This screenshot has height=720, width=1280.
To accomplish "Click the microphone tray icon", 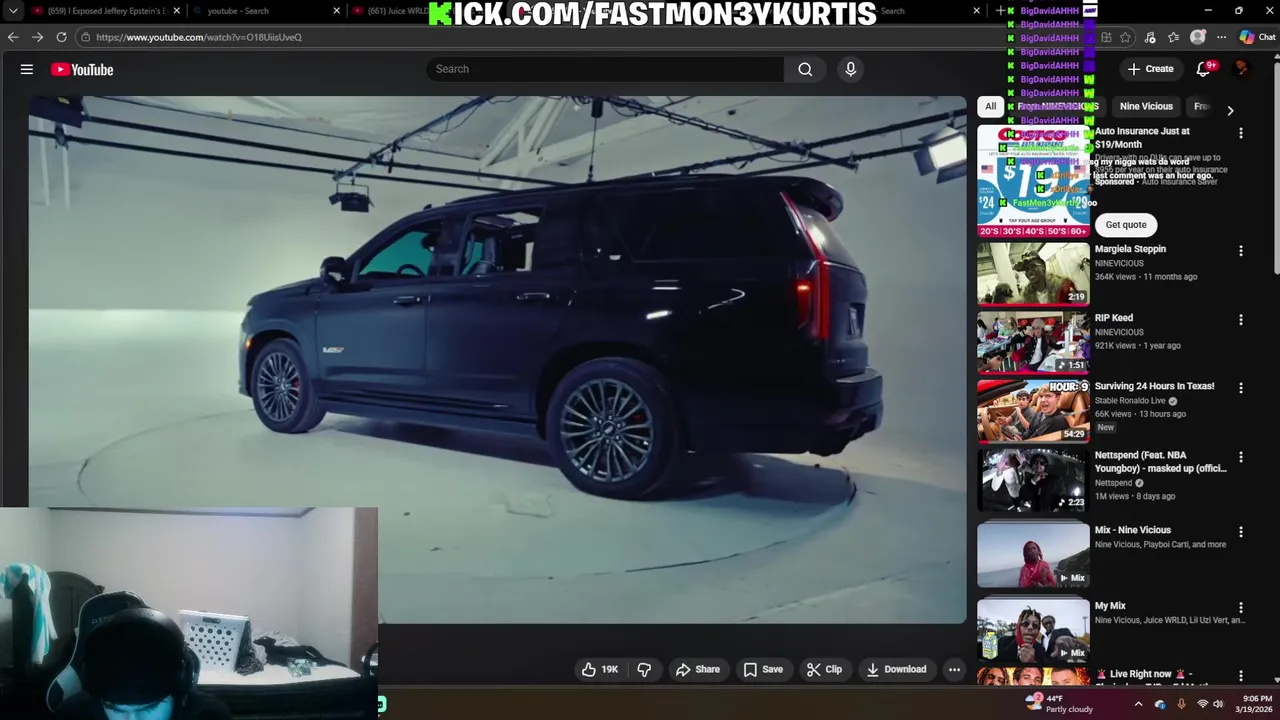I will click(x=1182, y=704).
